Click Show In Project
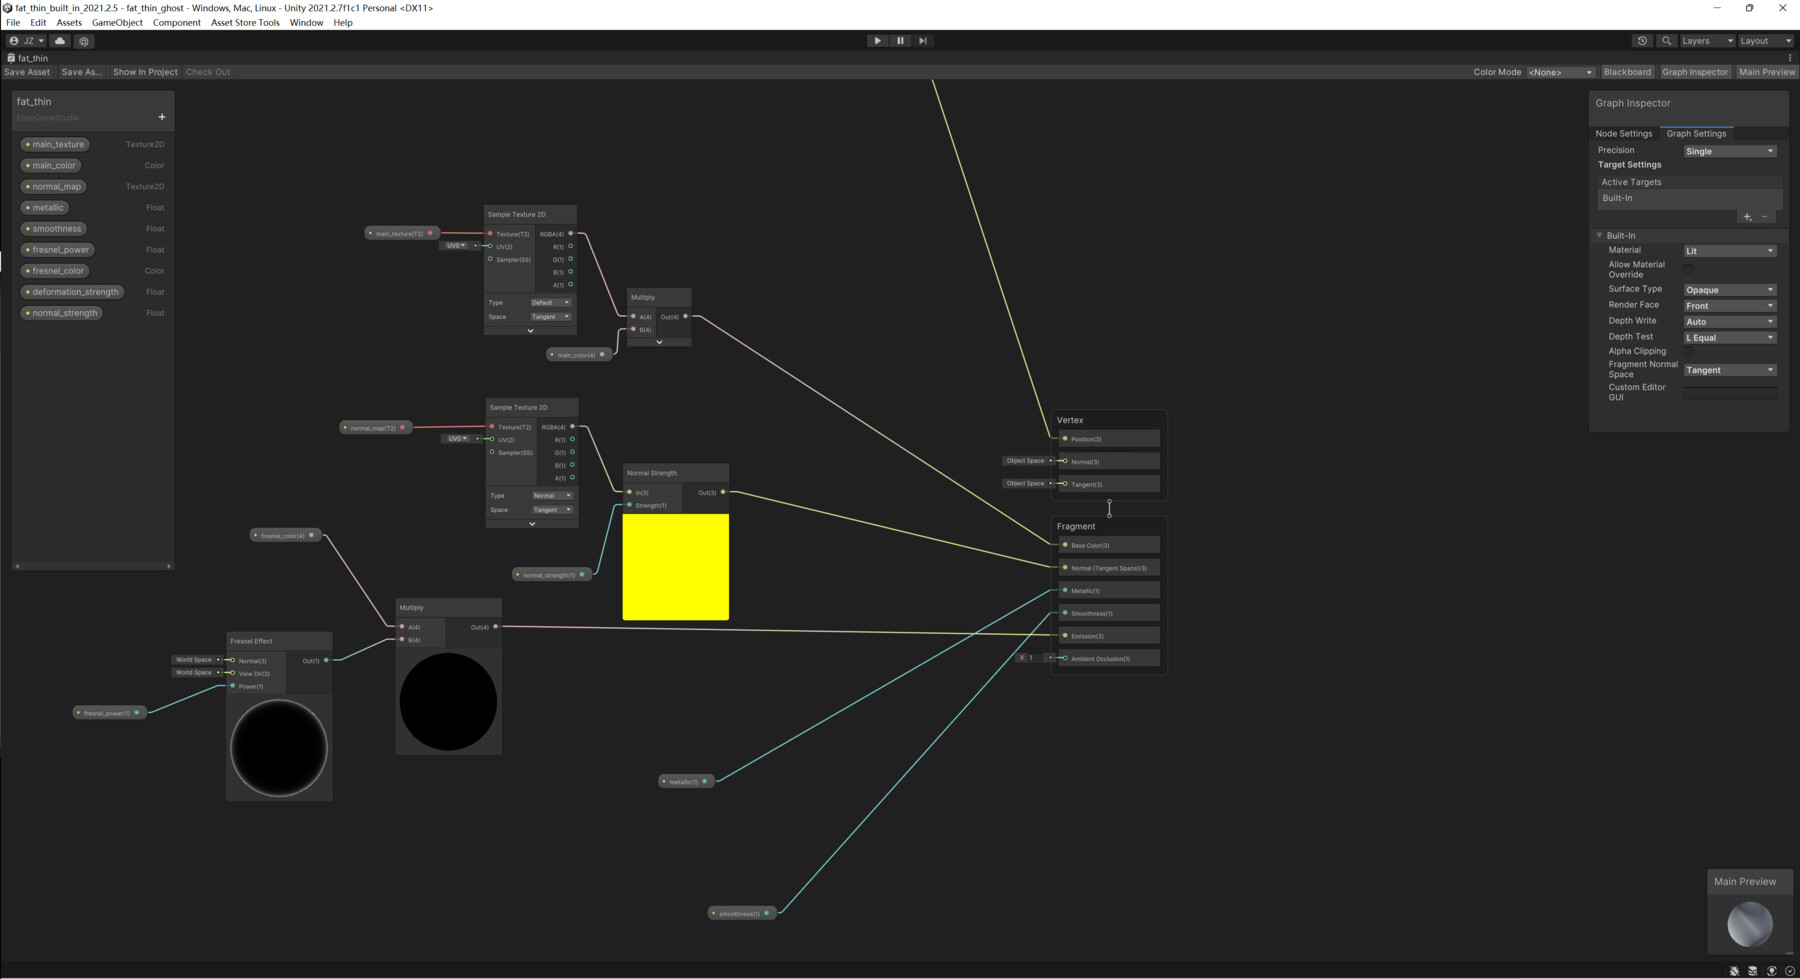 [145, 71]
